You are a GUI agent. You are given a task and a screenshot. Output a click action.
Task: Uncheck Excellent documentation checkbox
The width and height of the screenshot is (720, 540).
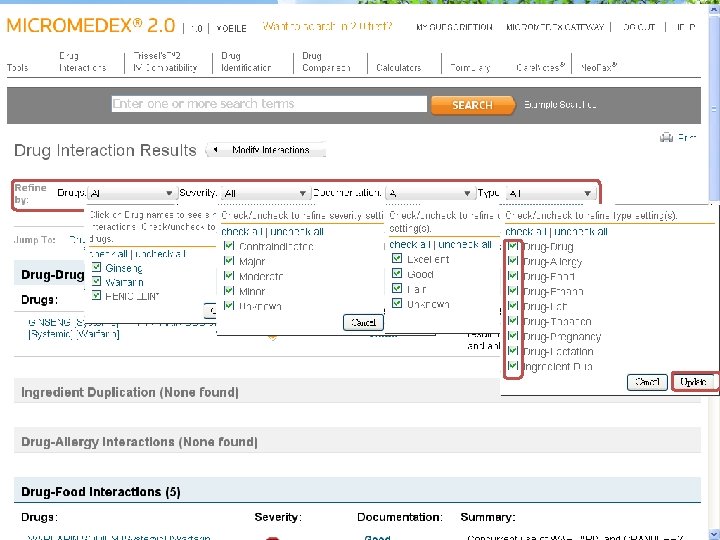click(x=397, y=259)
